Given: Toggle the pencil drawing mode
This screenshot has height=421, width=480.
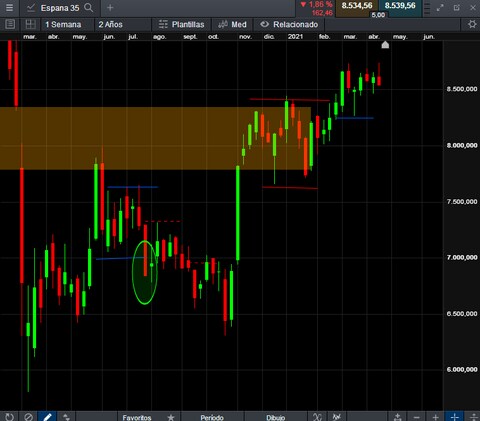Looking at the screenshot, I should (x=47, y=417).
